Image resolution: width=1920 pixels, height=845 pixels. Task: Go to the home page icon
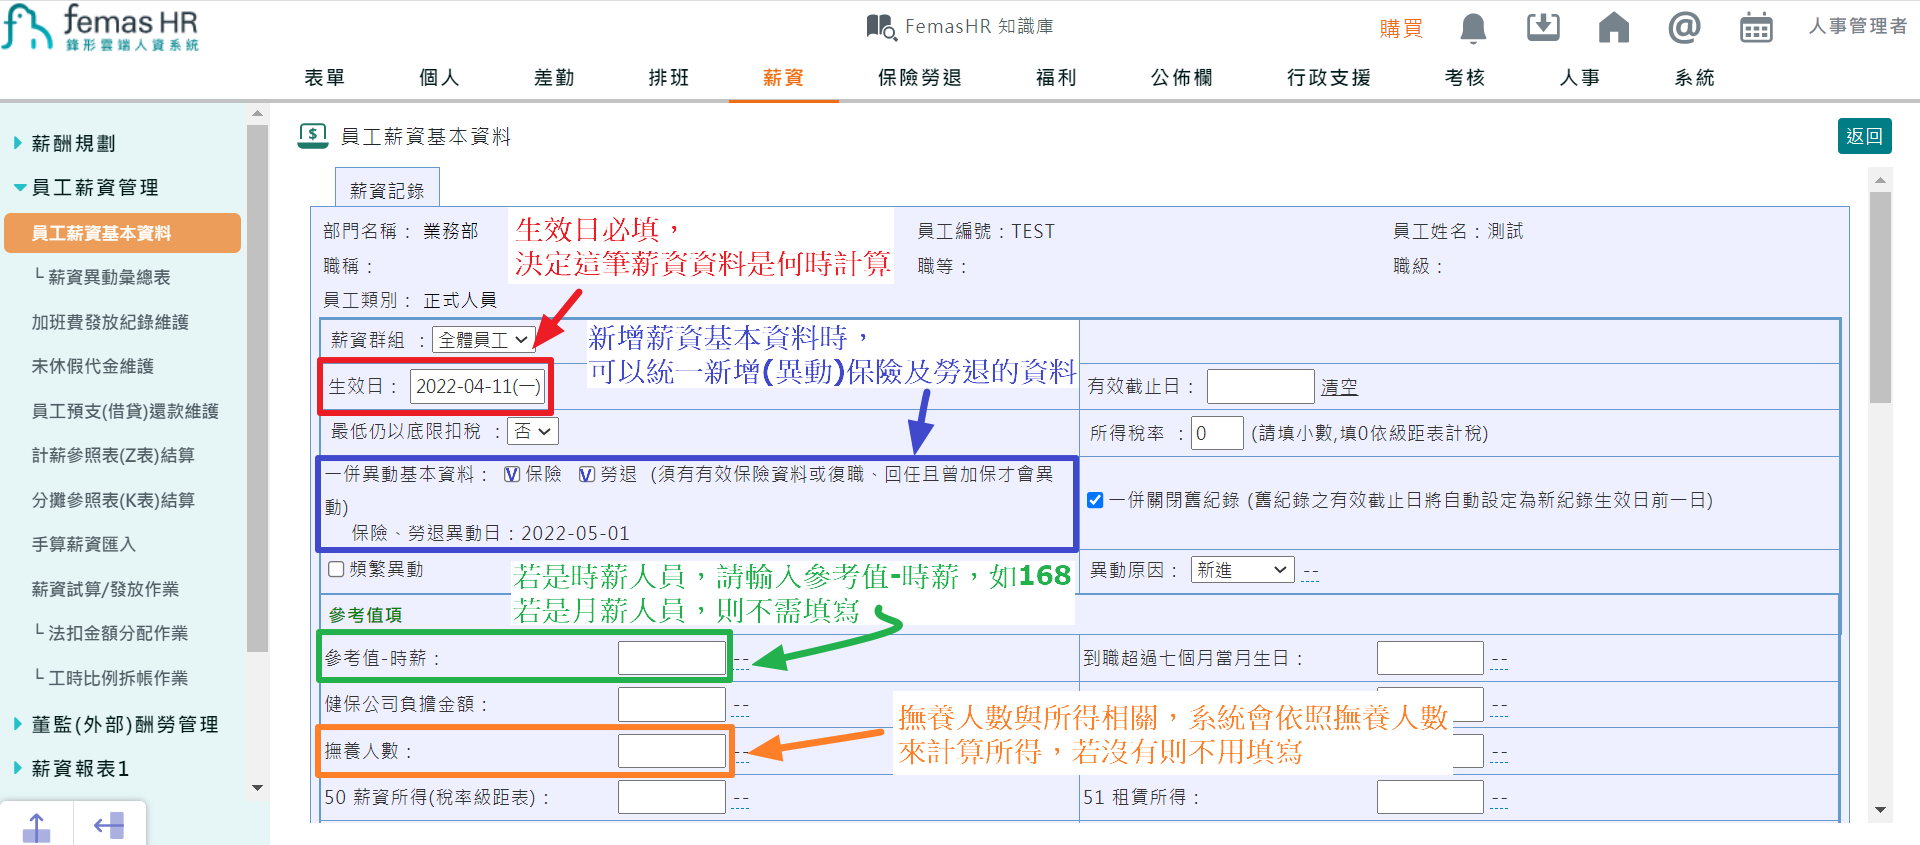tap(1613, 27)
